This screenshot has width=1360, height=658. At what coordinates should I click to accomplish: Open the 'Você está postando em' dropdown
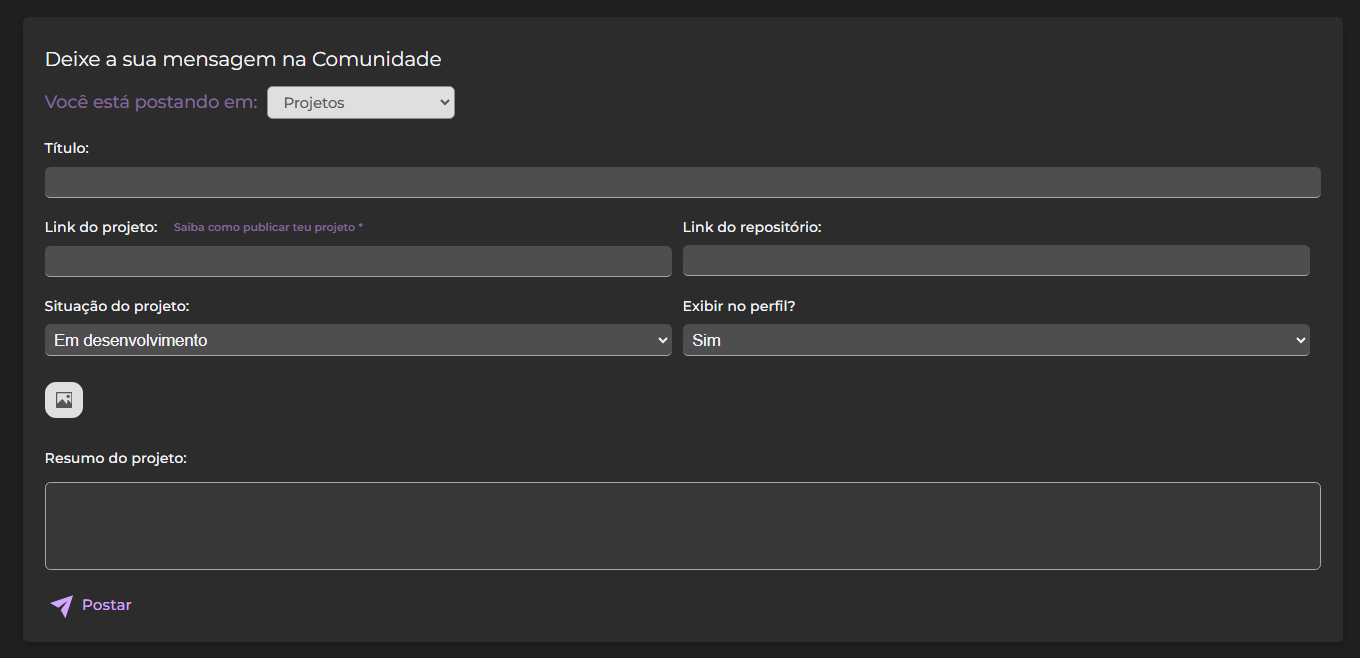[x=360, y=102]
